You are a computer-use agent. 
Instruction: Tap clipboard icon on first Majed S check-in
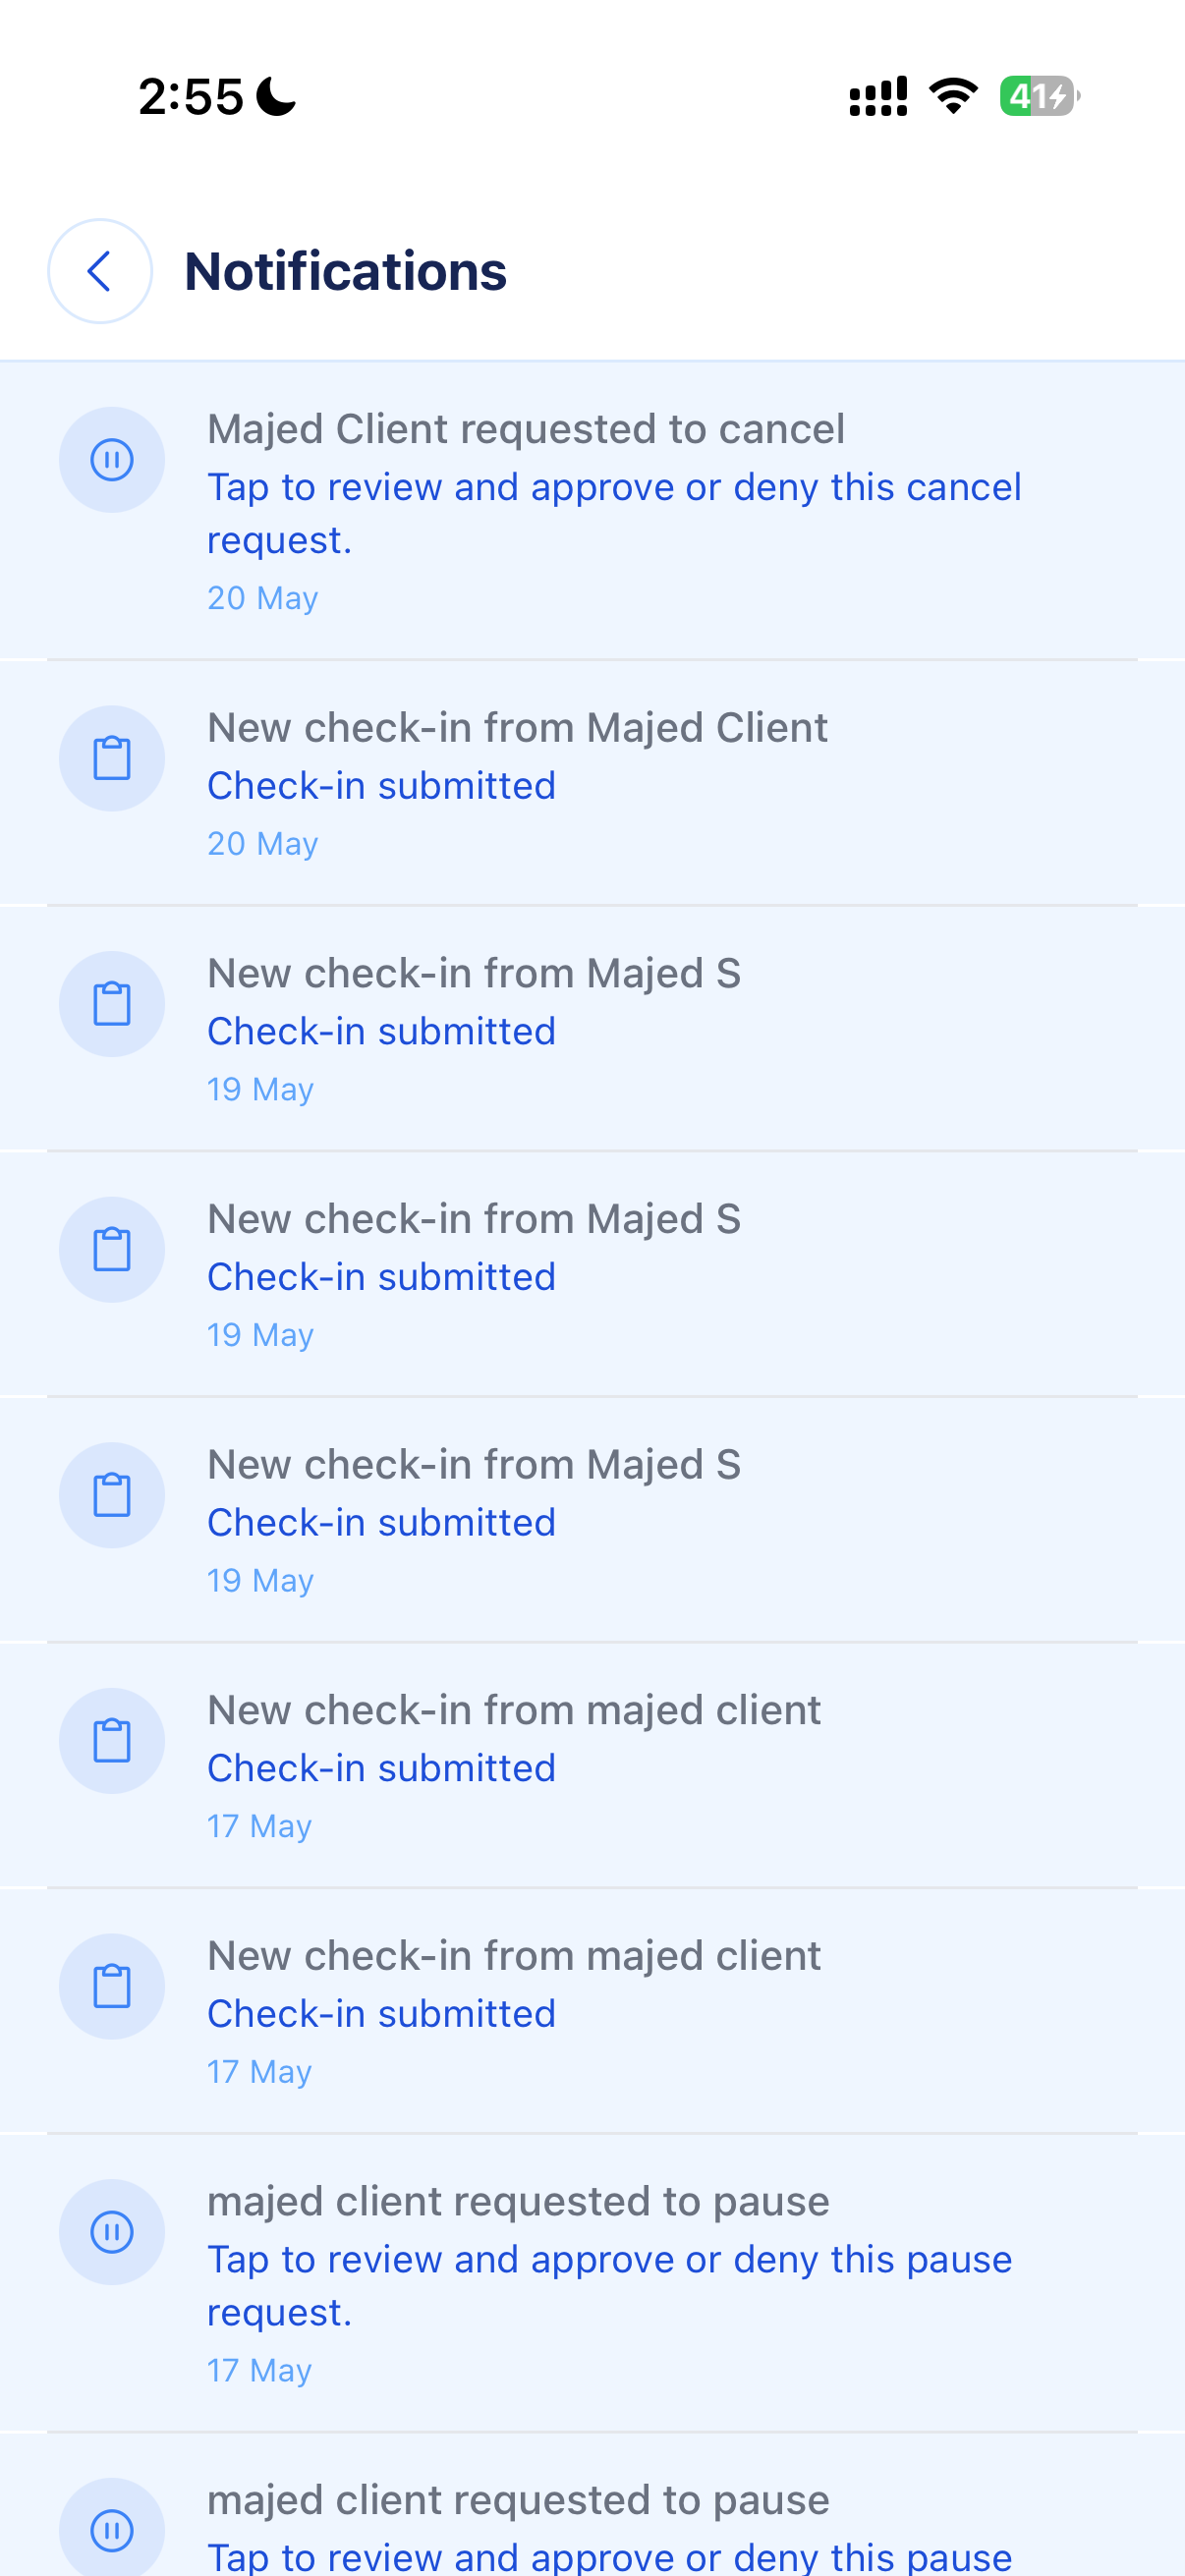(112, 1004)
